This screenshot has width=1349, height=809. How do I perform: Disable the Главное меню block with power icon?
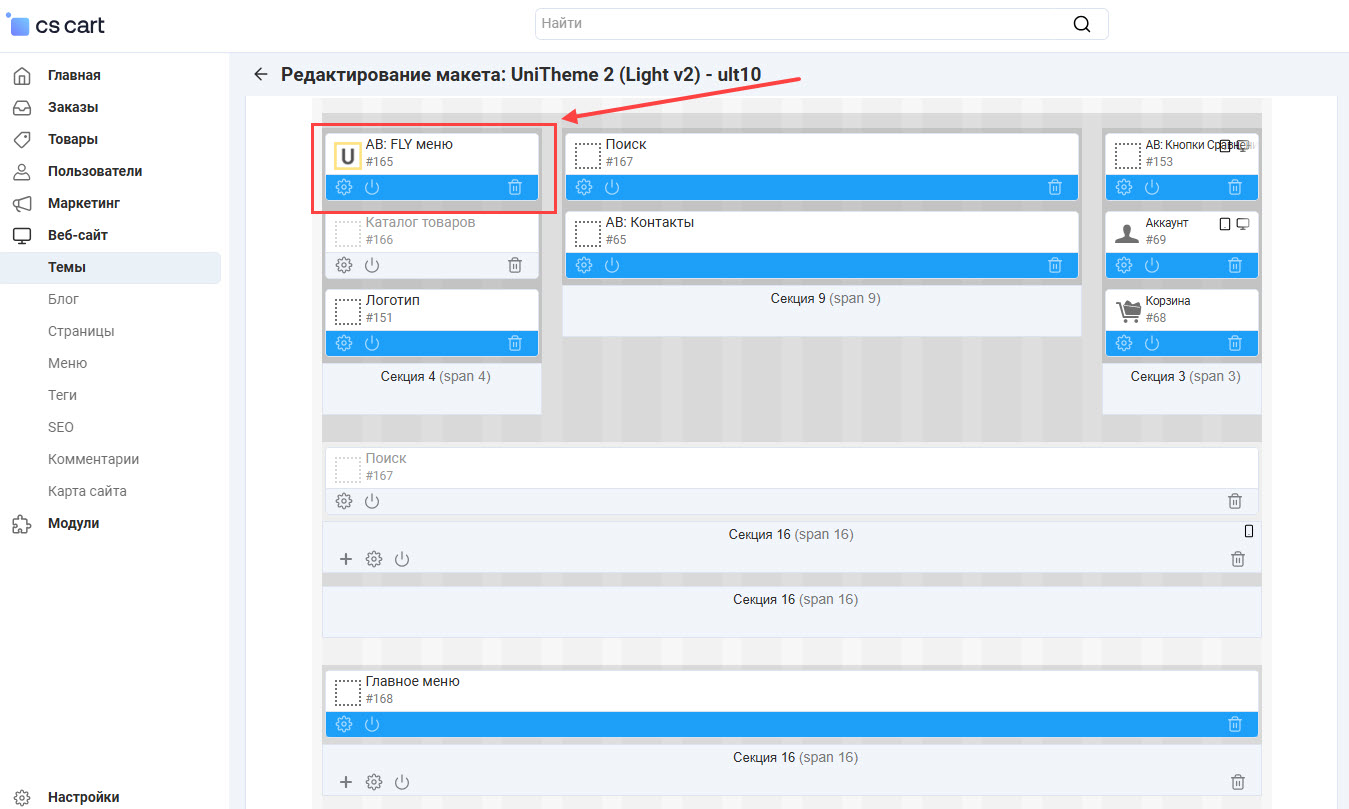[372, 724]
